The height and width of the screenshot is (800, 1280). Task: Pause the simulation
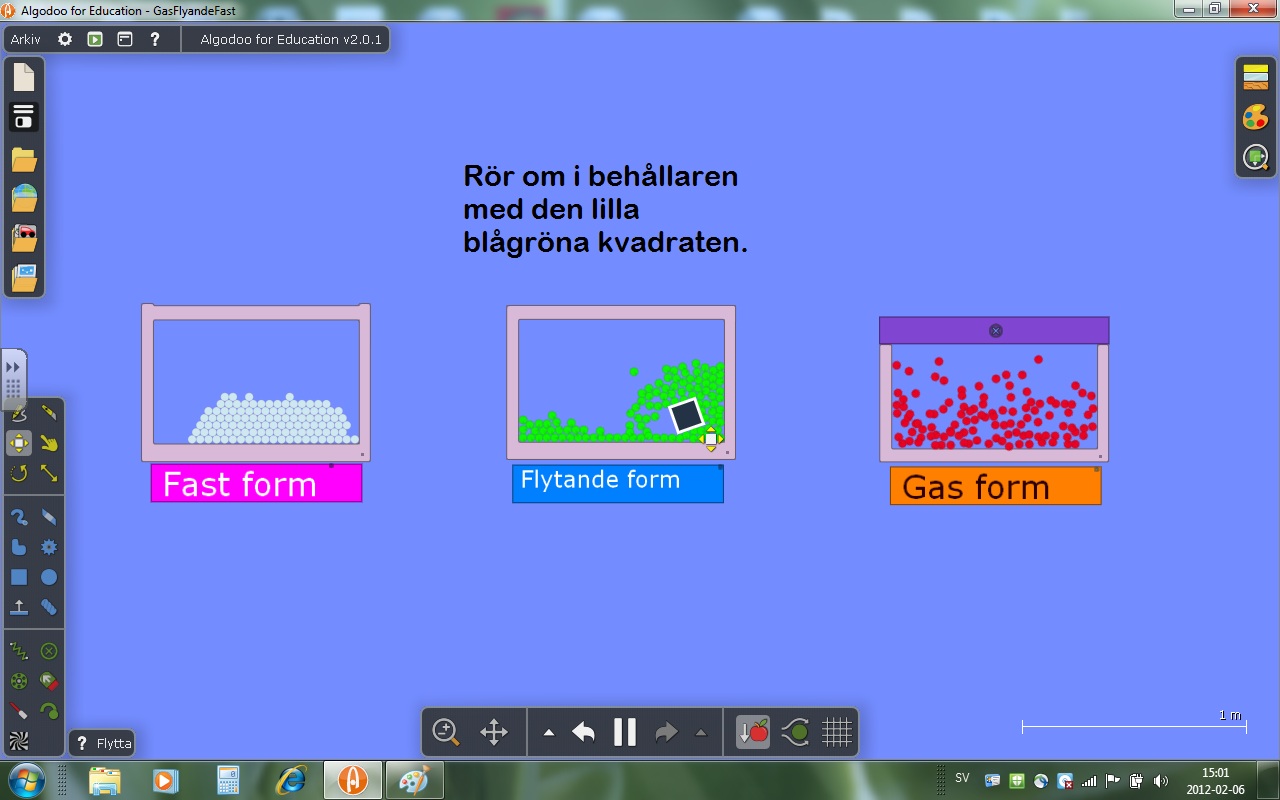pos(625,732)
